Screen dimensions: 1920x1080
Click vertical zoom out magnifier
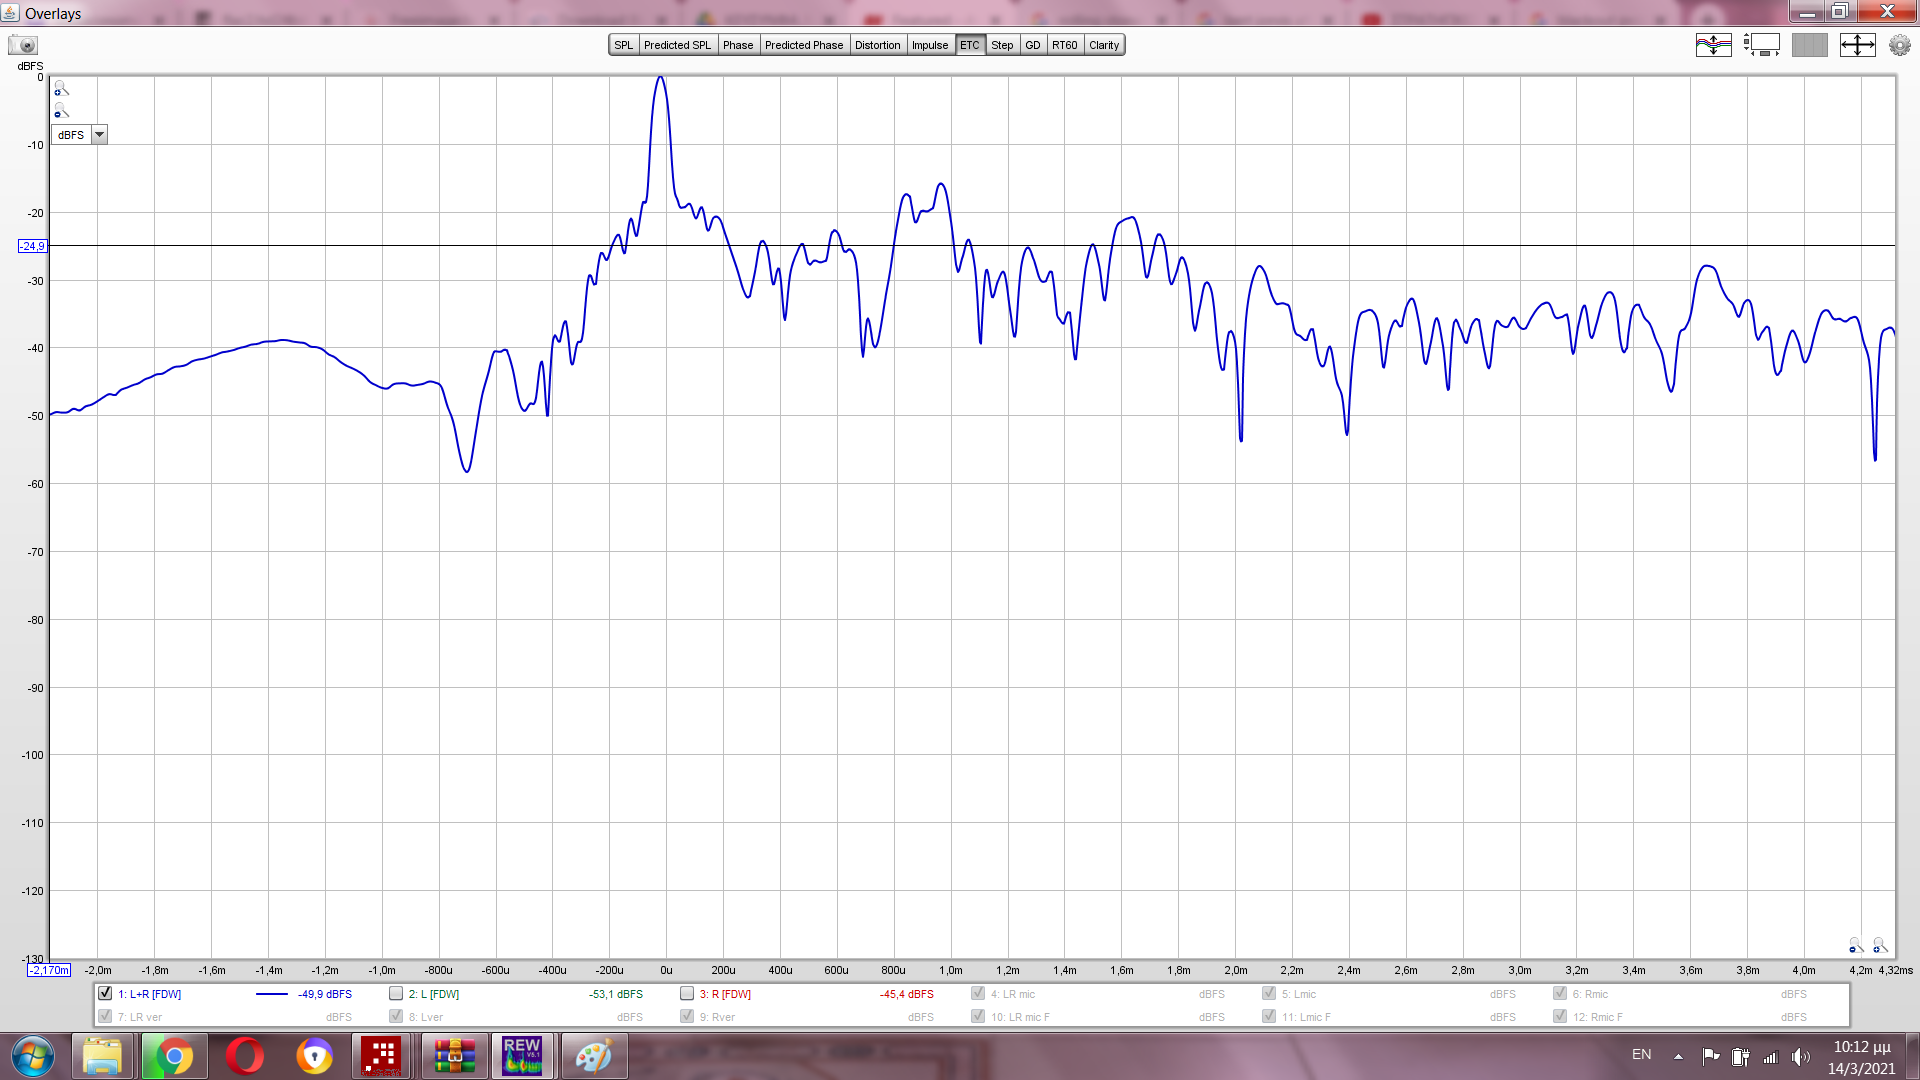pos(61,111)
